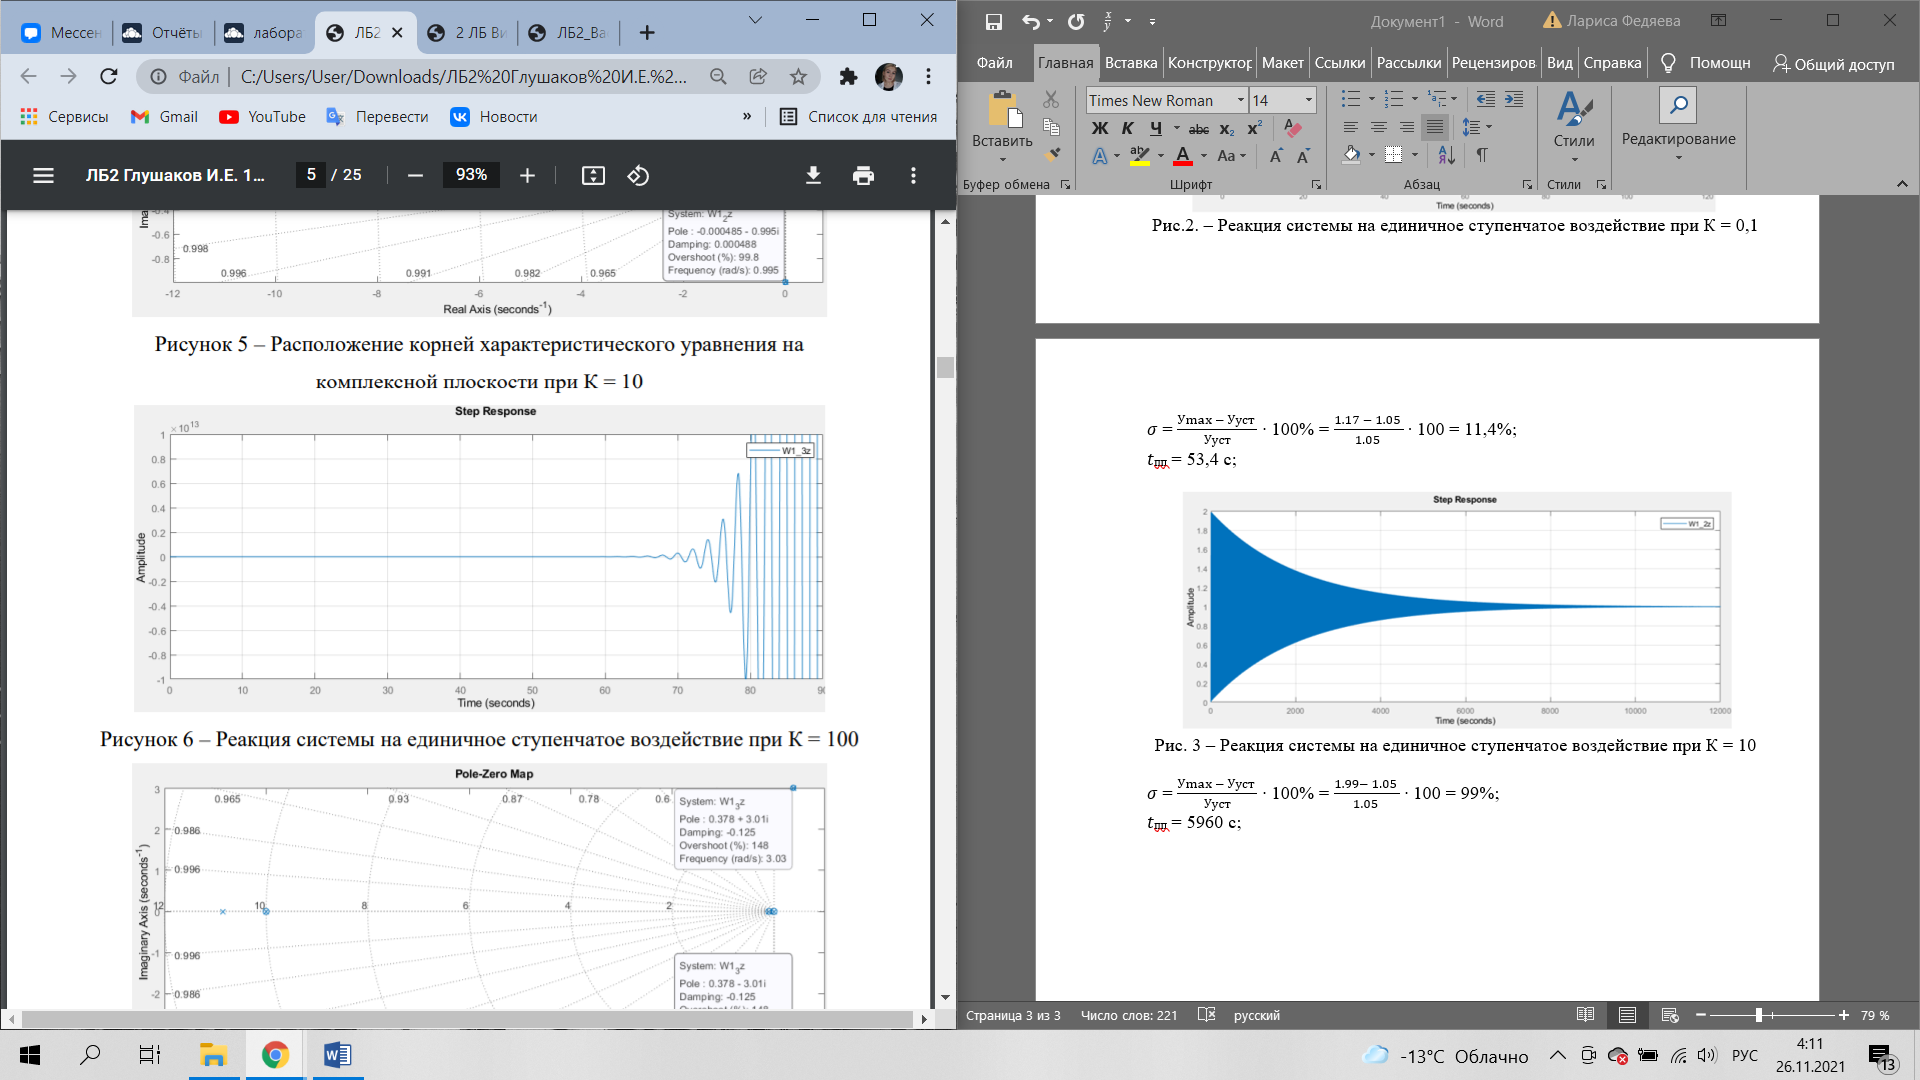Align text left in Word
The width and height of the screenshot is (1920, 1080).
(1351, 127)
